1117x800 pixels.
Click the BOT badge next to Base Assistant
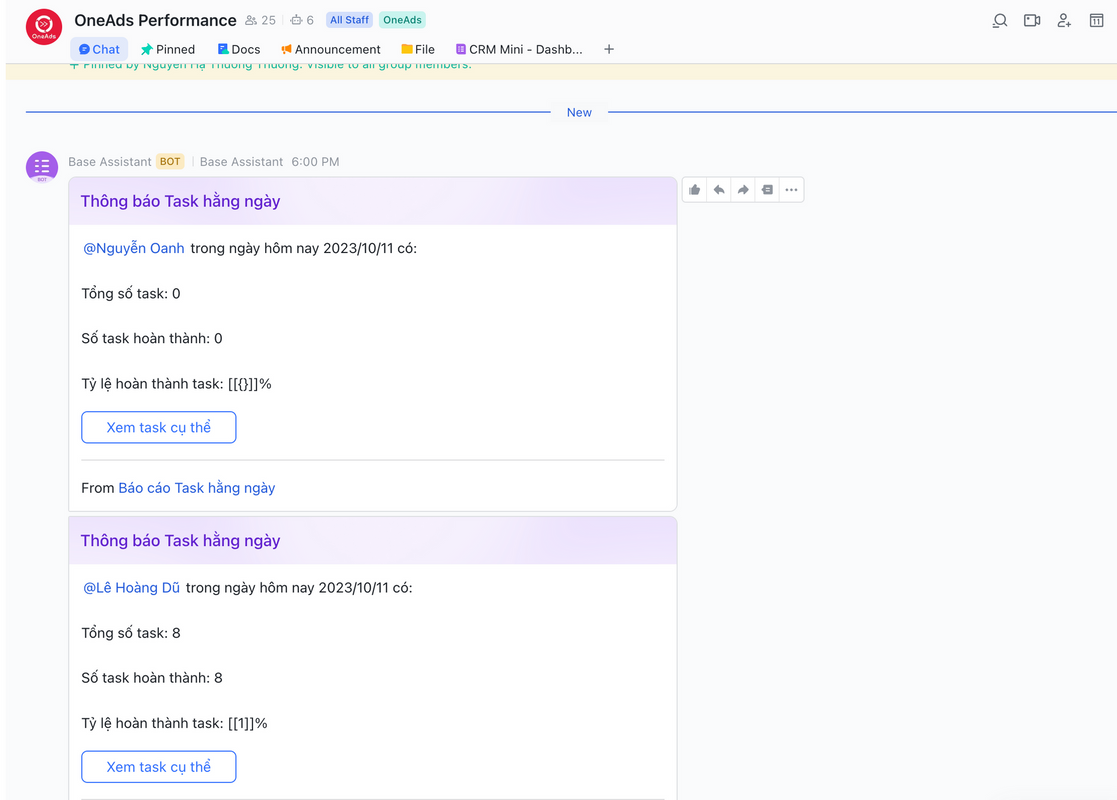coord(170,162)
